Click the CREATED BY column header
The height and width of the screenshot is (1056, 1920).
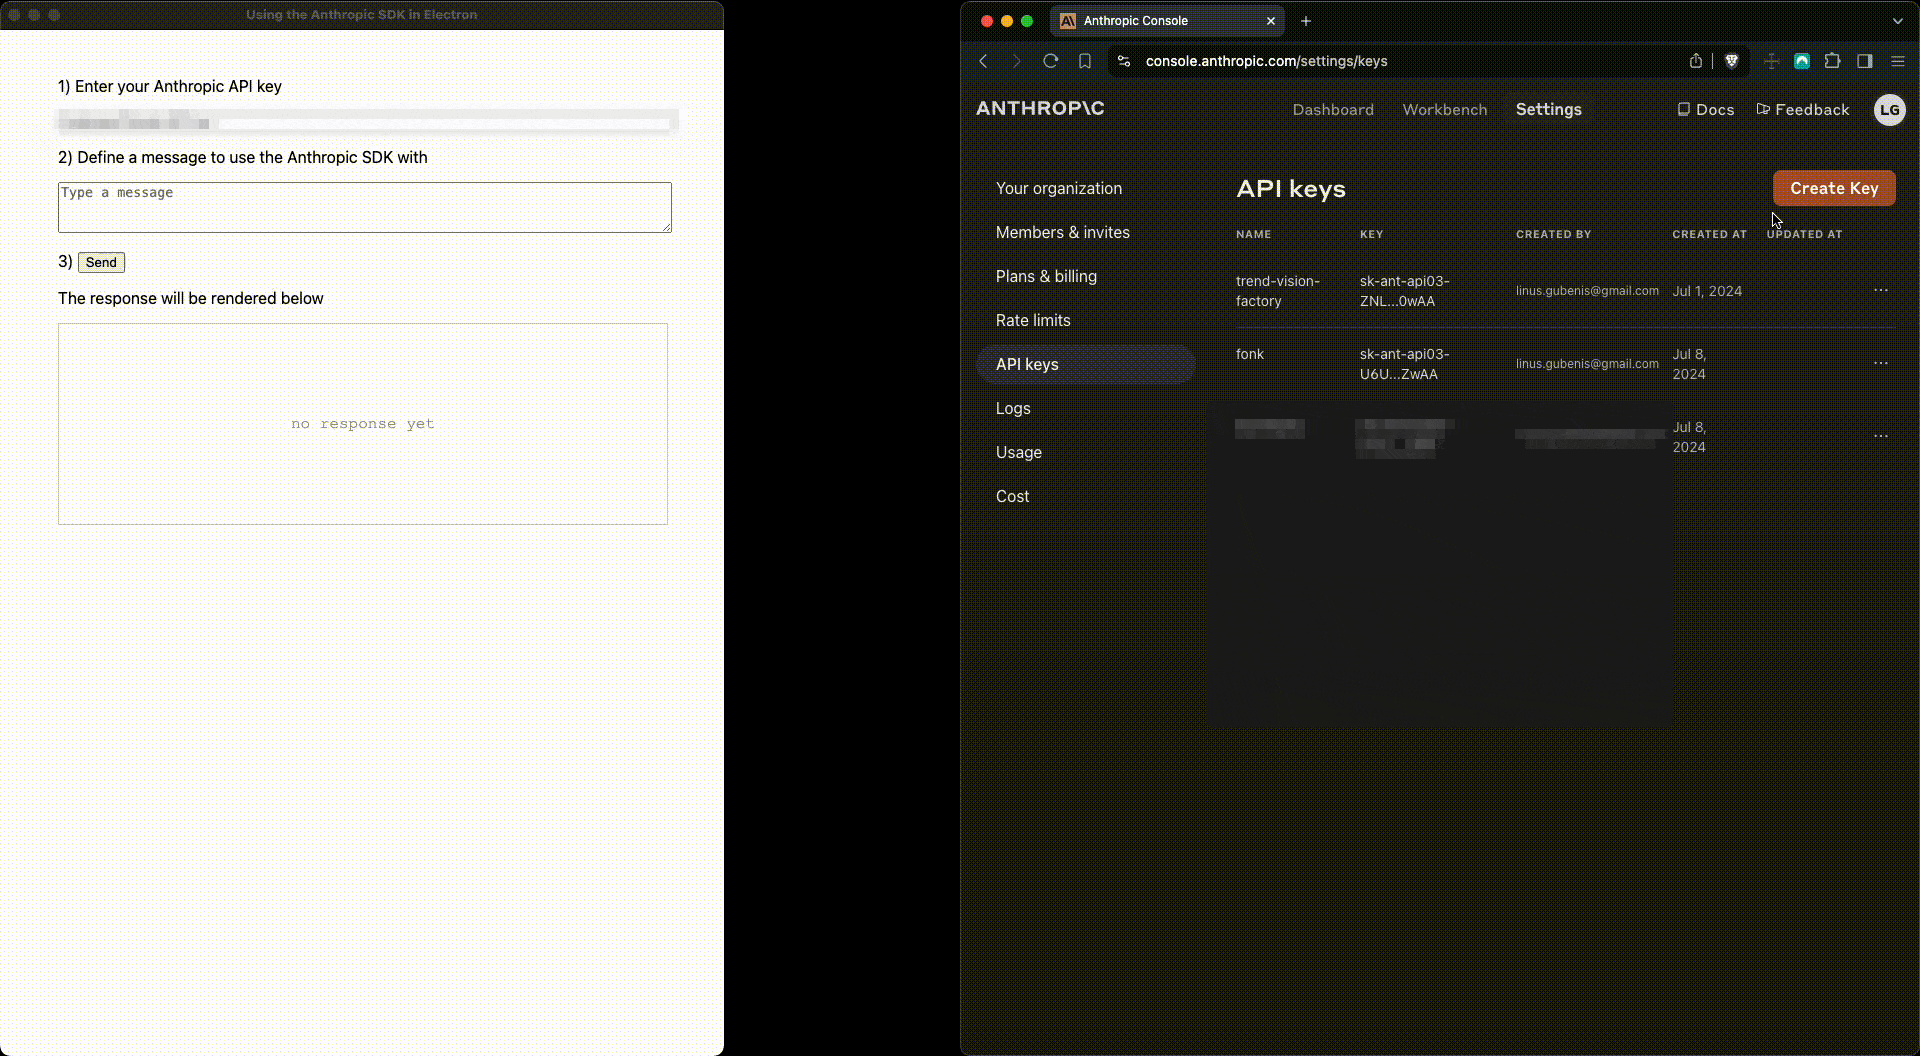point(1553,234)
